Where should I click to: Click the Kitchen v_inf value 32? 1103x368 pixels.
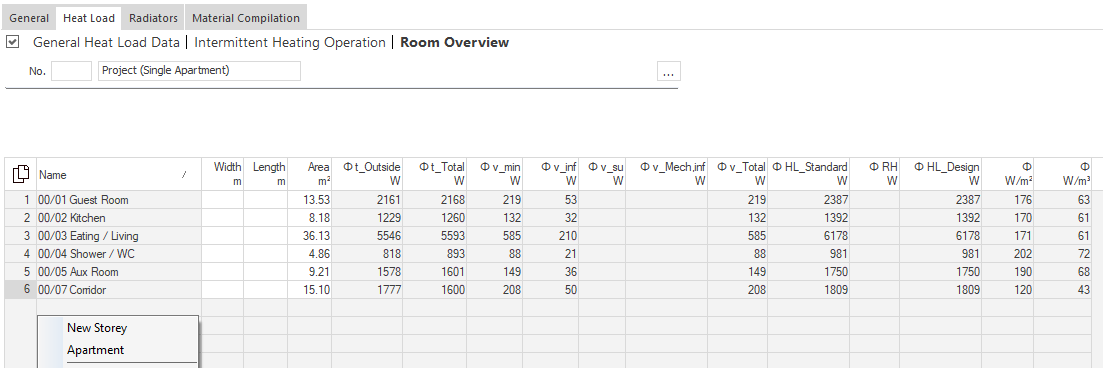(x=551, y=218)
